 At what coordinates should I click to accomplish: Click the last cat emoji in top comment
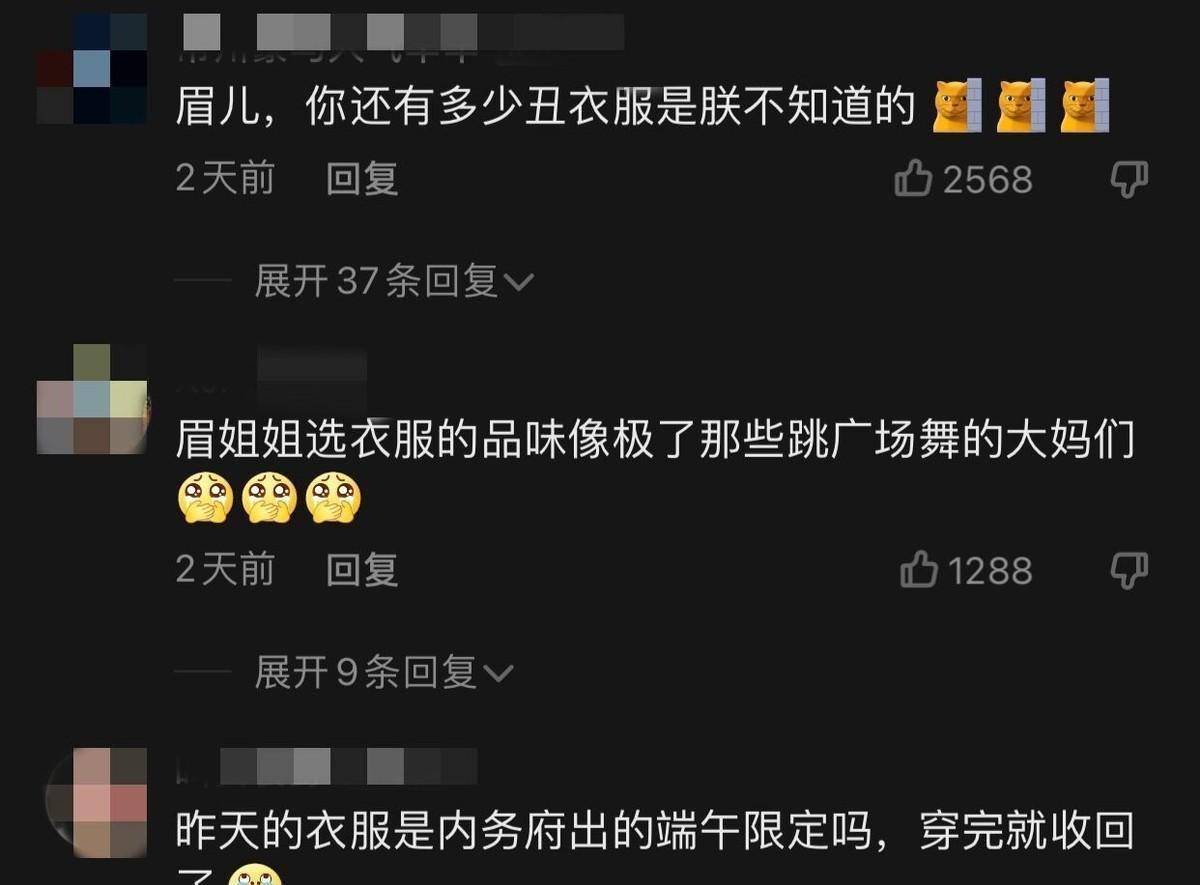point(1084,106)
